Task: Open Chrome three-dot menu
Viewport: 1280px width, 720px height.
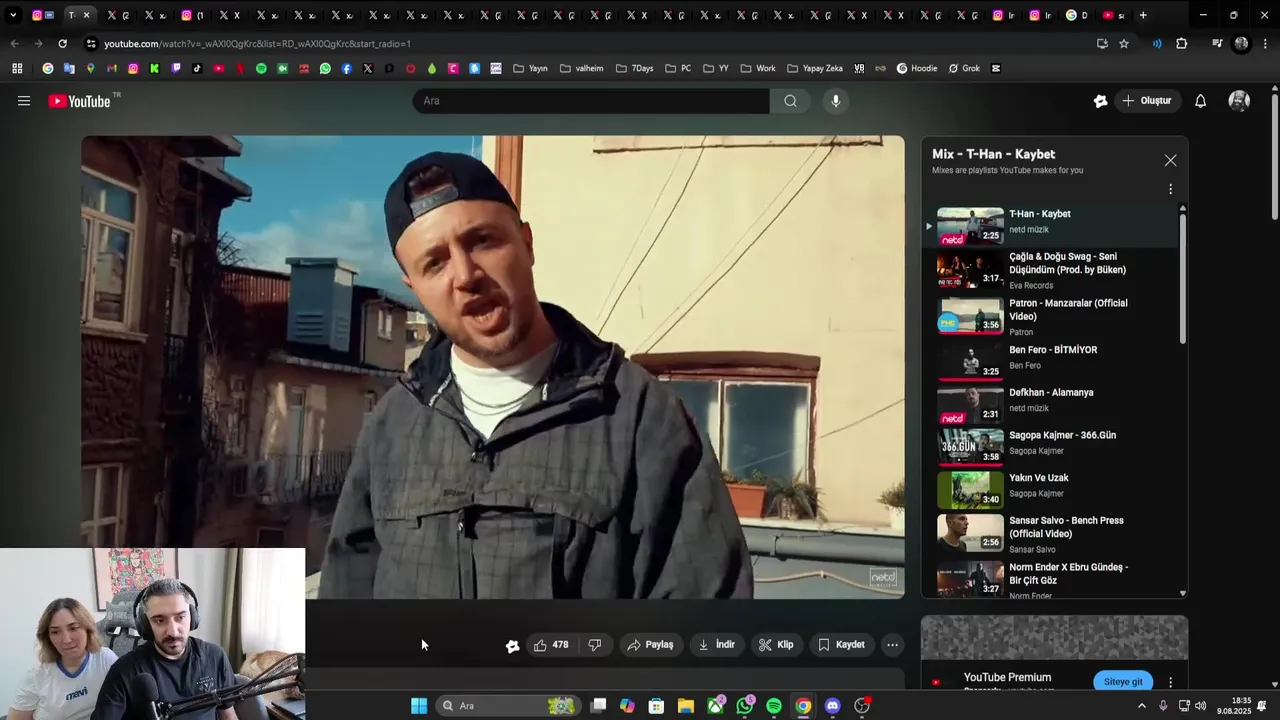Action: (x=1265, y=44)
